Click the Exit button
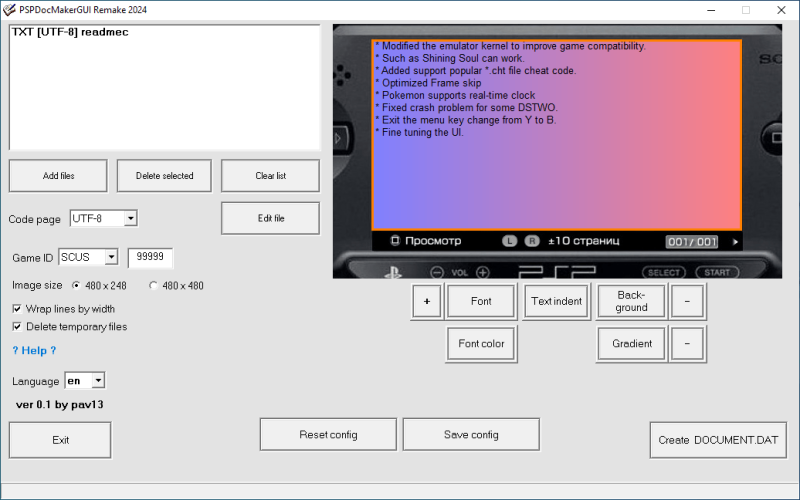 pos(60,440)
